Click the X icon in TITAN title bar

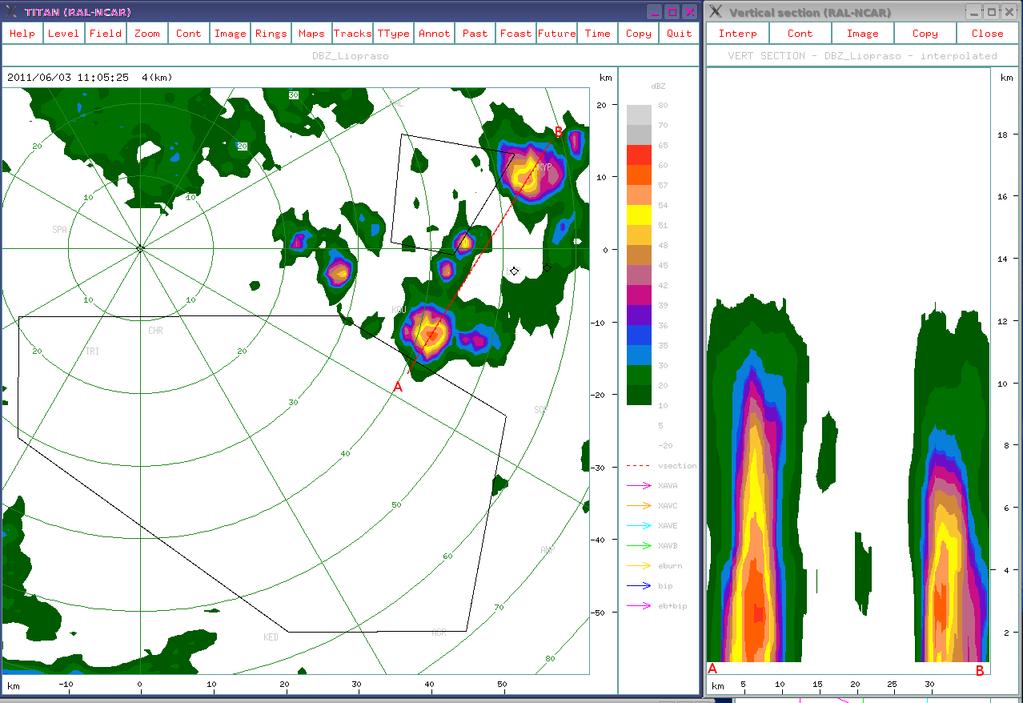pos(10,12)
